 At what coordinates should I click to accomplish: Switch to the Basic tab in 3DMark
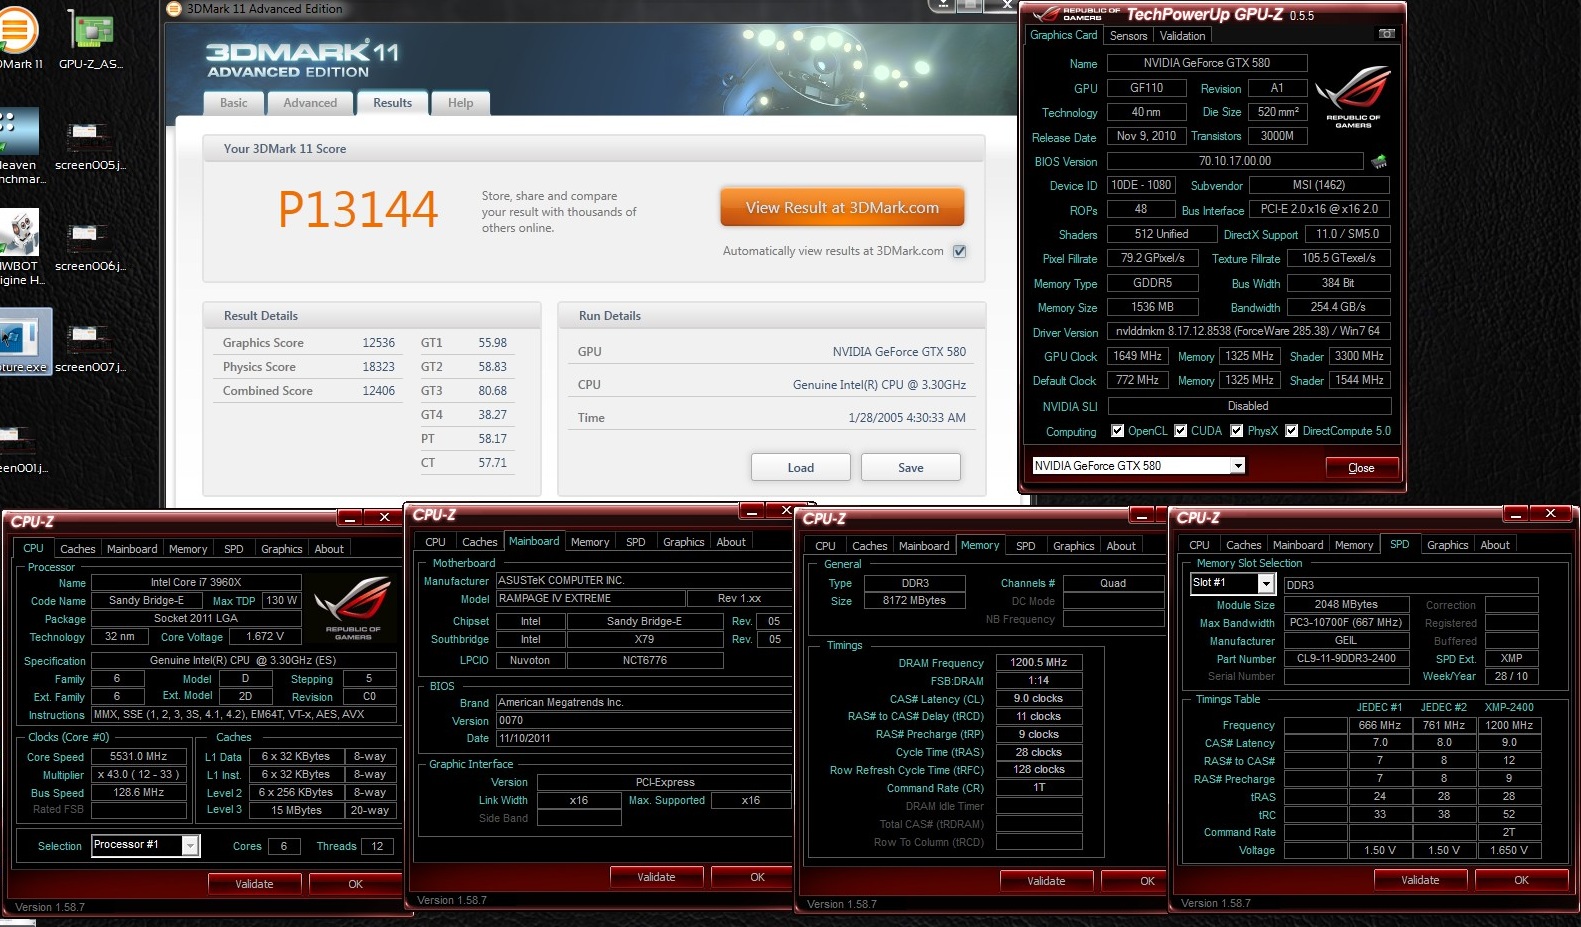pos(234,103)
